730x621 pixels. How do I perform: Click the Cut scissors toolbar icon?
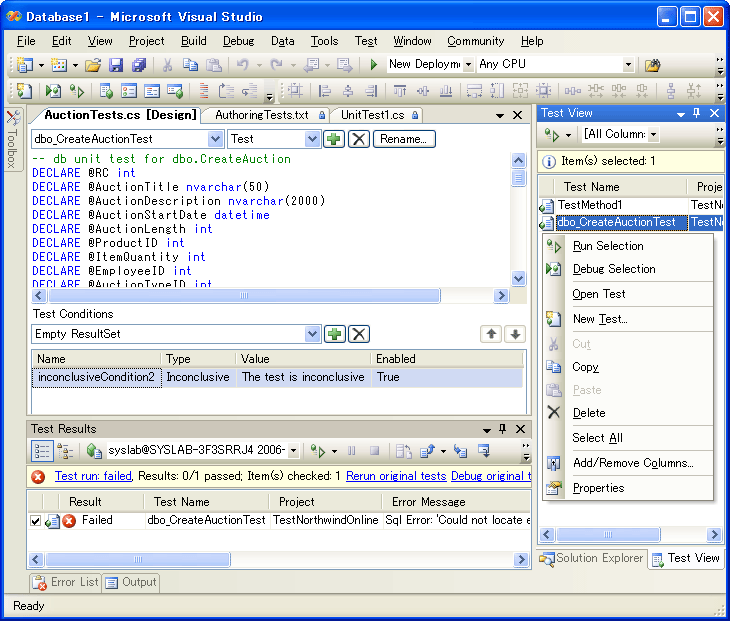tap(167, 65)
